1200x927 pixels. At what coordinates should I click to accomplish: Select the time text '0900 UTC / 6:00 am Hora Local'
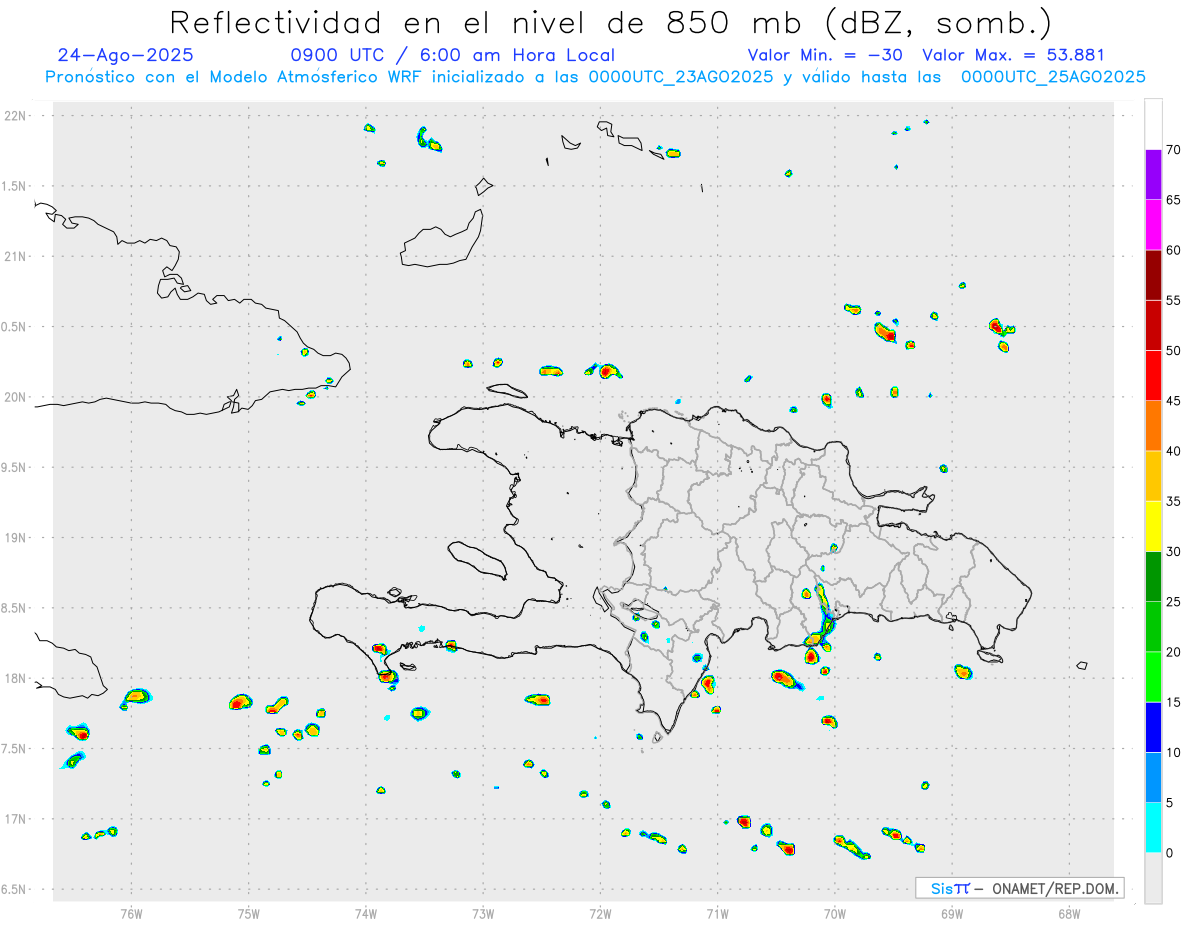pos(453,55)
